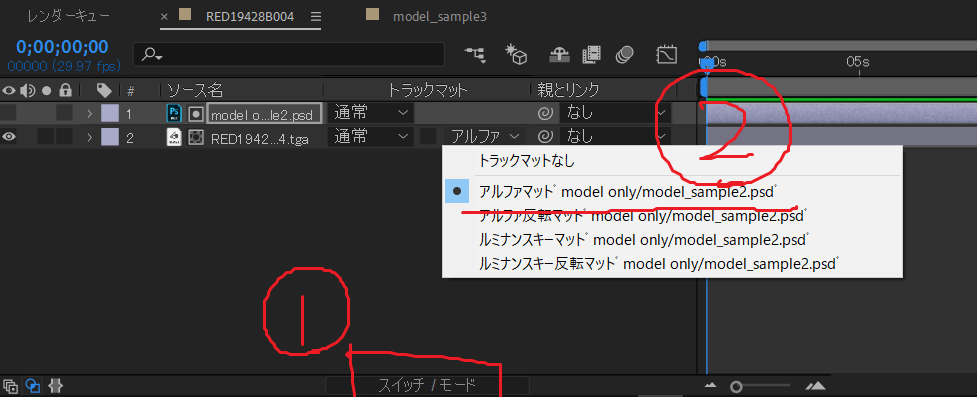The image size is (977, 397).
Task: Toggle preserve transparency box on layer 2
Action: (428, 136)
